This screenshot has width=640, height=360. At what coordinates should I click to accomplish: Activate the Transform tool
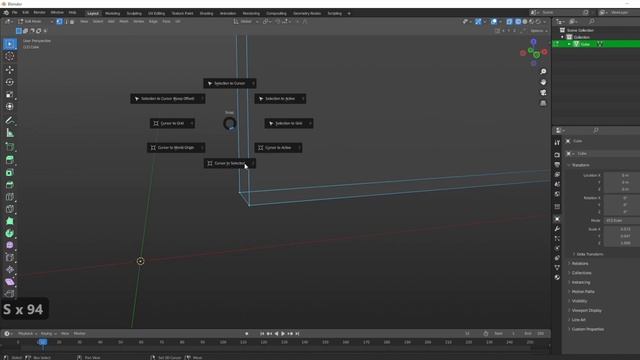pos(9,107)
